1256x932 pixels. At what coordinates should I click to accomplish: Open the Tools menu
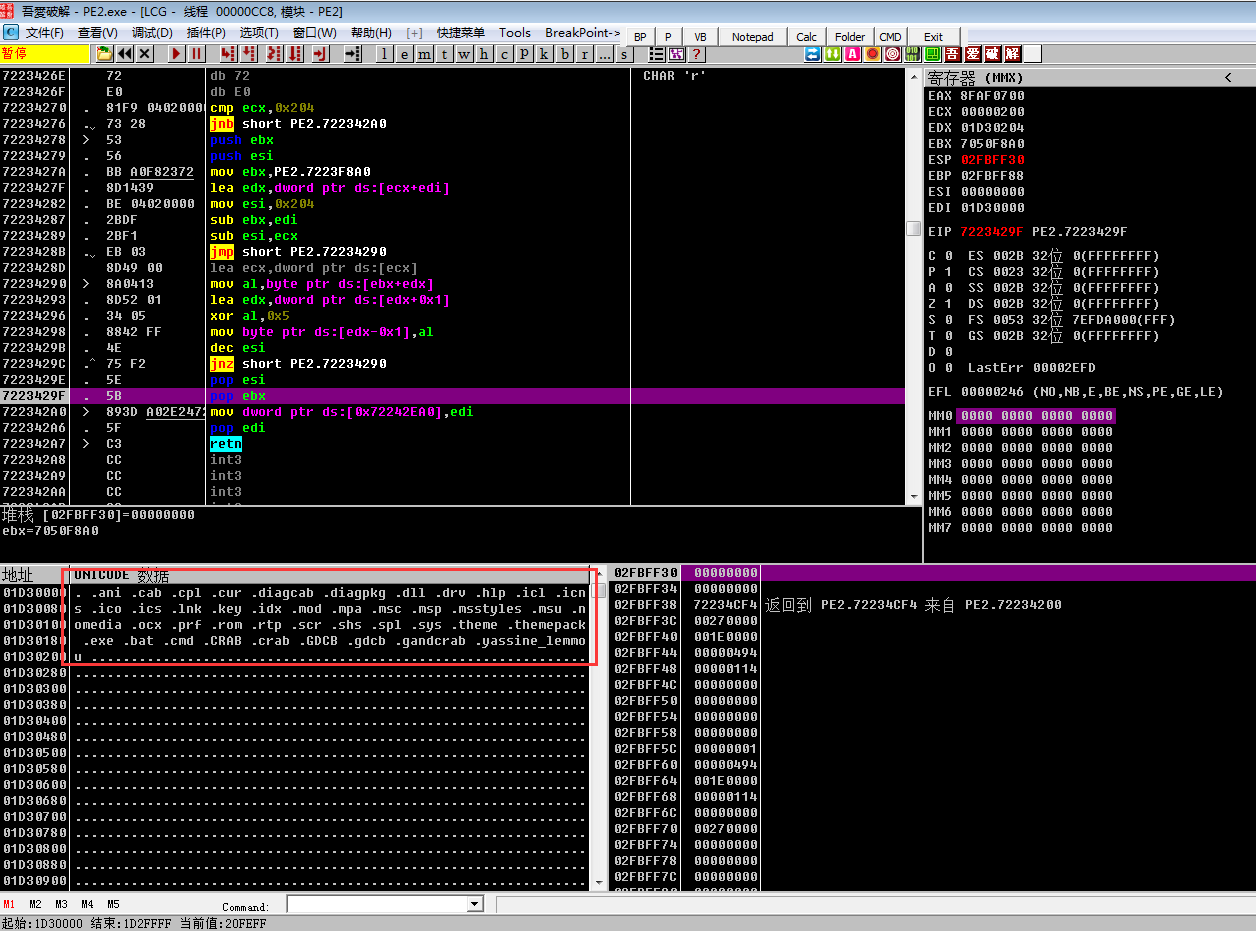[x=515, y=33]
